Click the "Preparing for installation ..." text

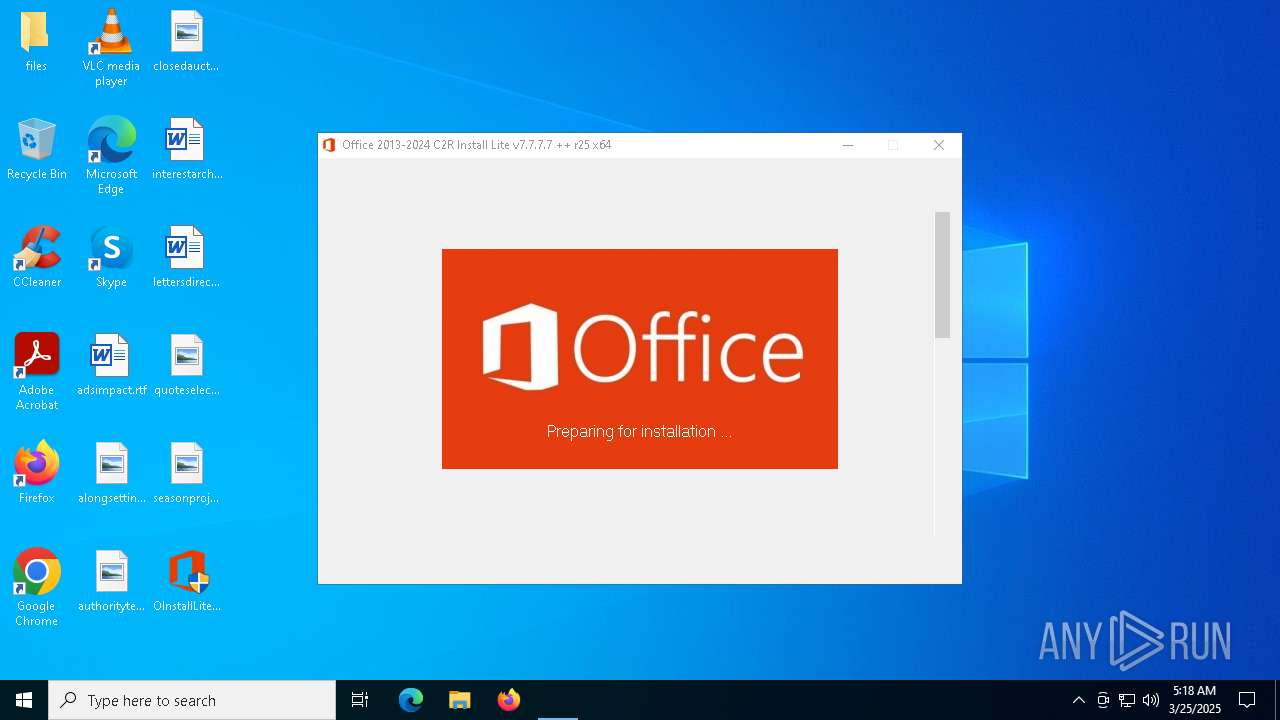point(639,431)
